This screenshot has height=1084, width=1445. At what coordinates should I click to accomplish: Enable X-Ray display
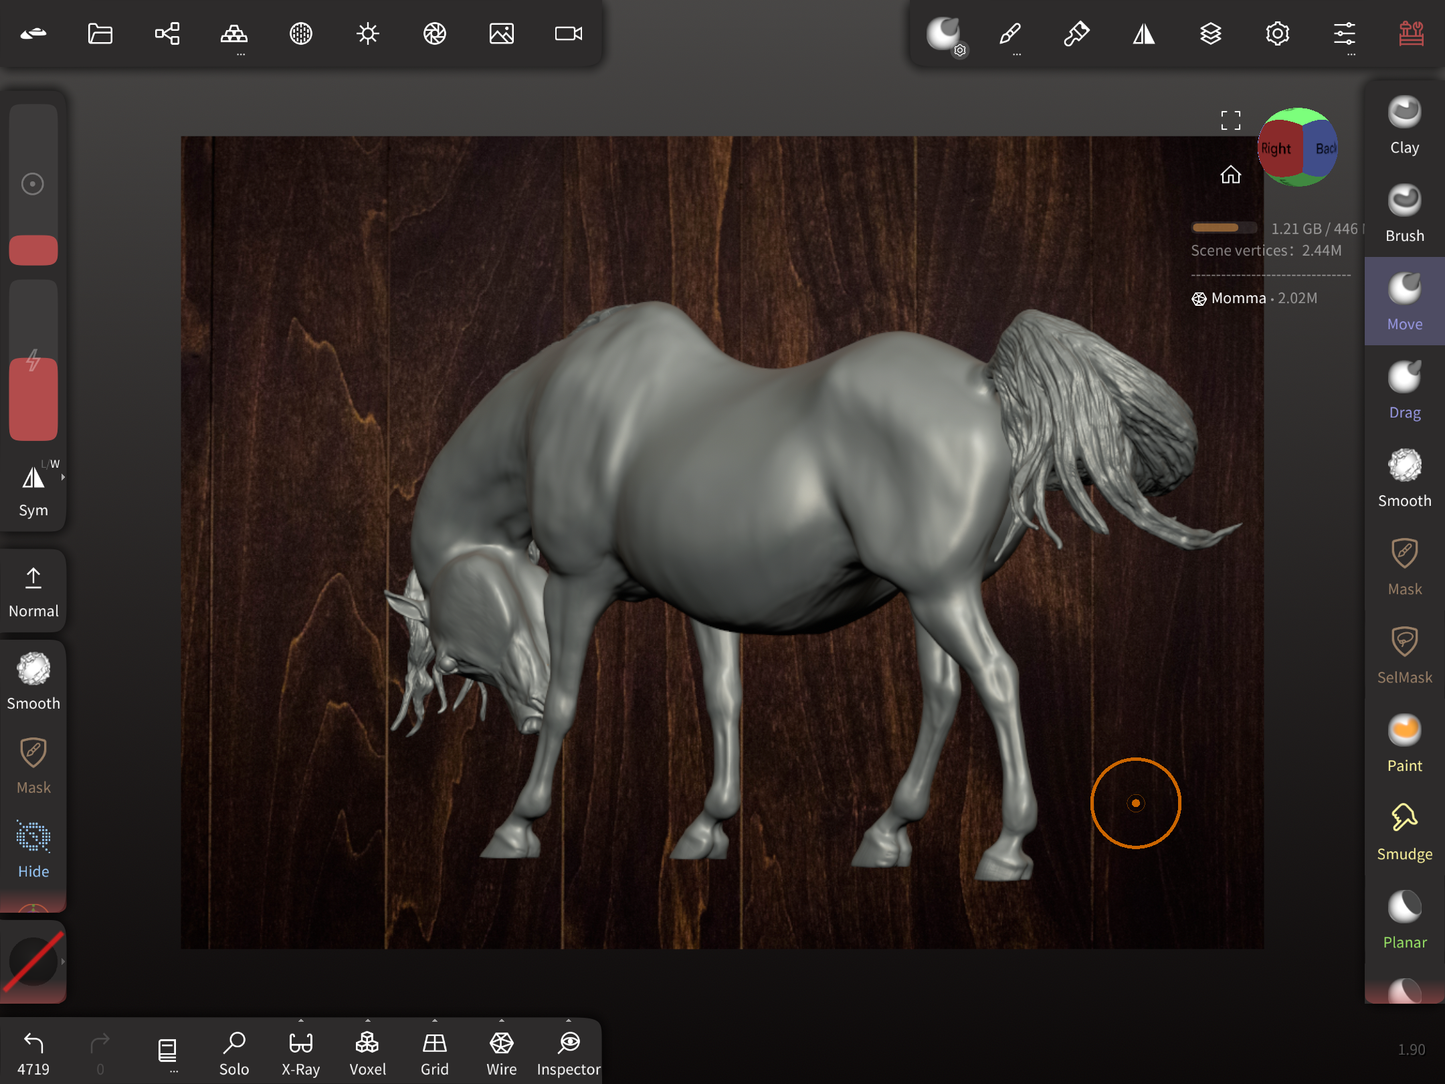pos(300,1053)
